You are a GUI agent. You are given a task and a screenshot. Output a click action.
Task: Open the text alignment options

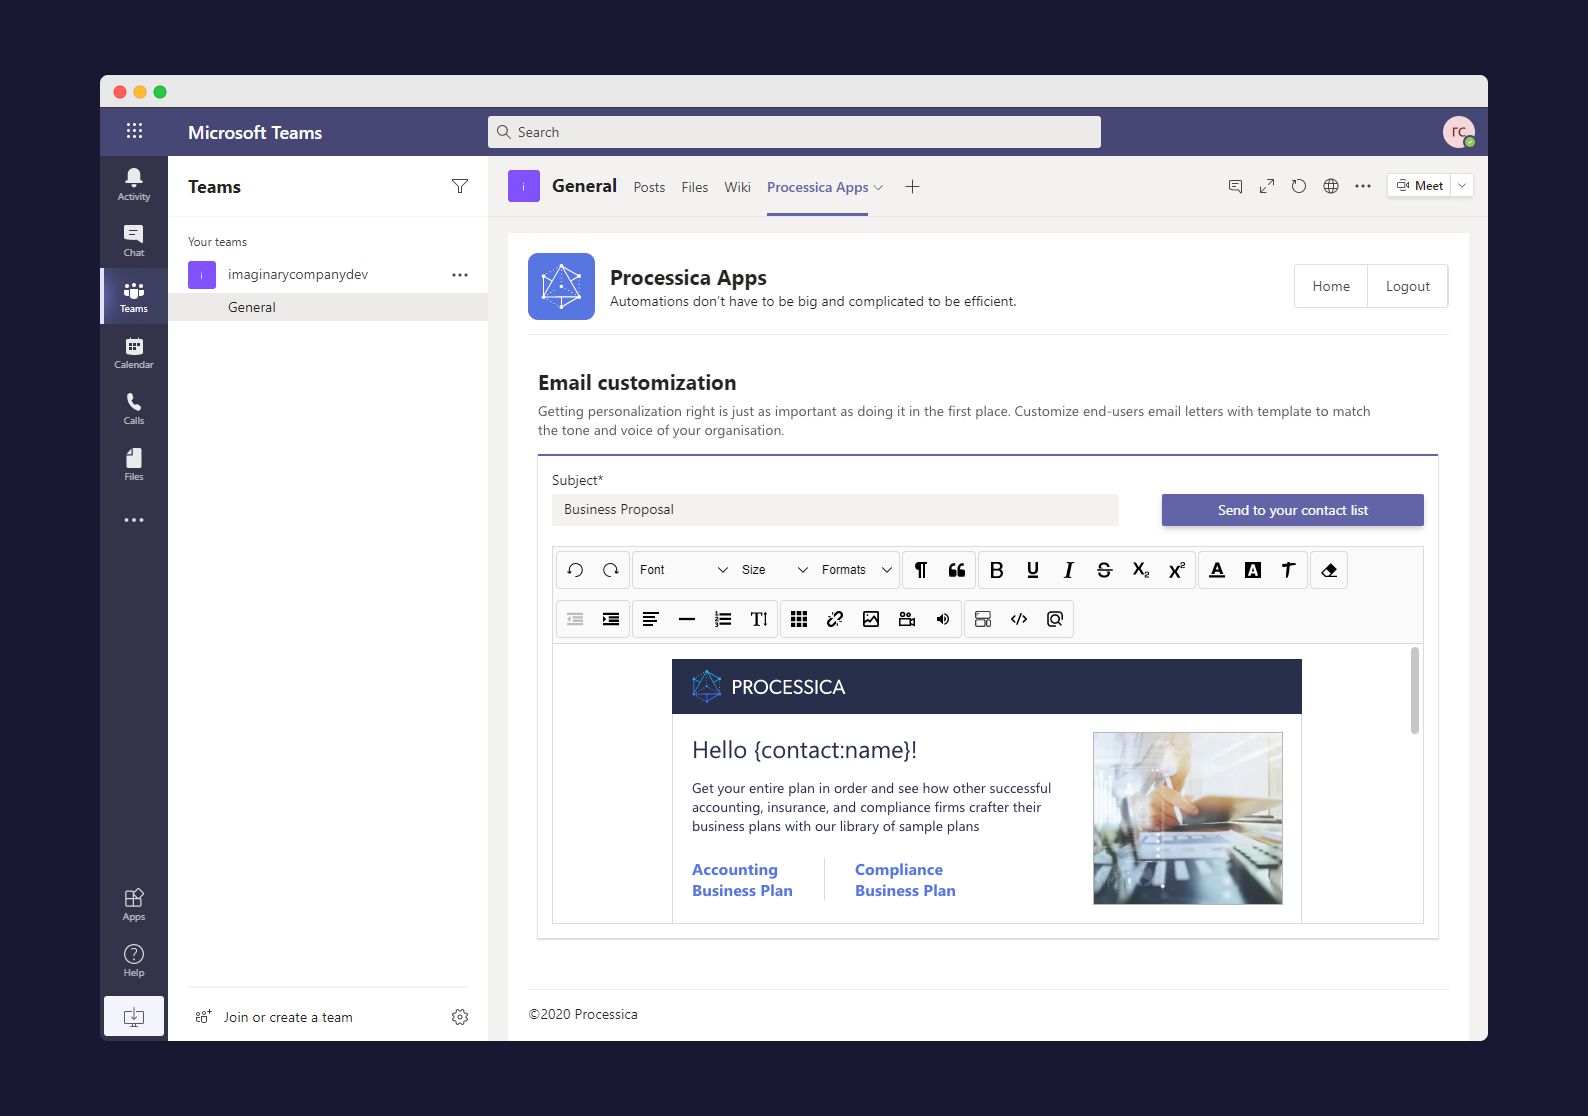[x=651, y=619]
